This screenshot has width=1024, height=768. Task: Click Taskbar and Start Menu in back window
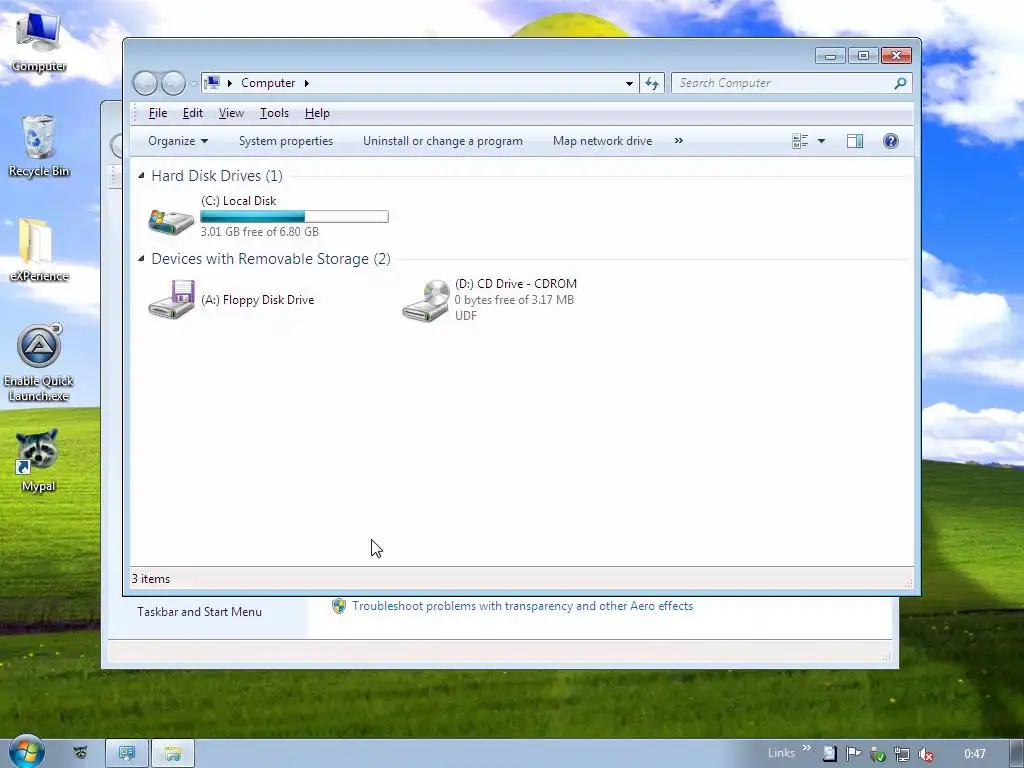coord(199,612)
